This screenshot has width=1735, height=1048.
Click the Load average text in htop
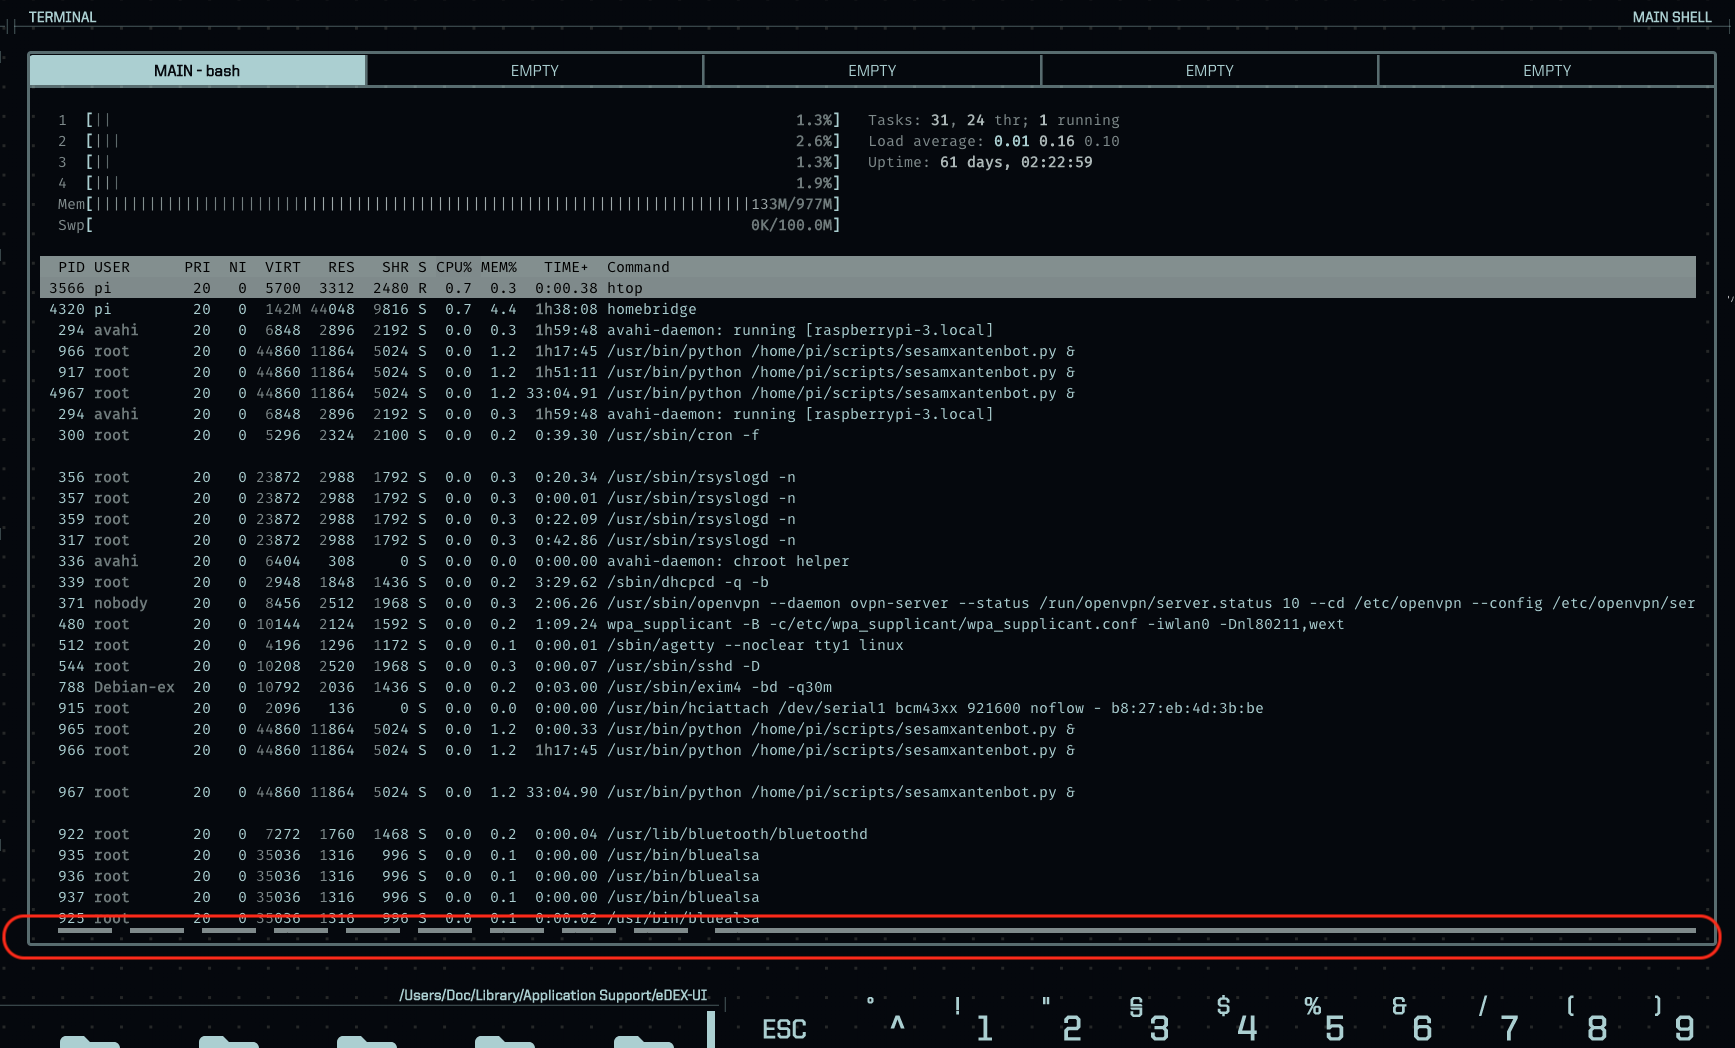coord(994,141)
